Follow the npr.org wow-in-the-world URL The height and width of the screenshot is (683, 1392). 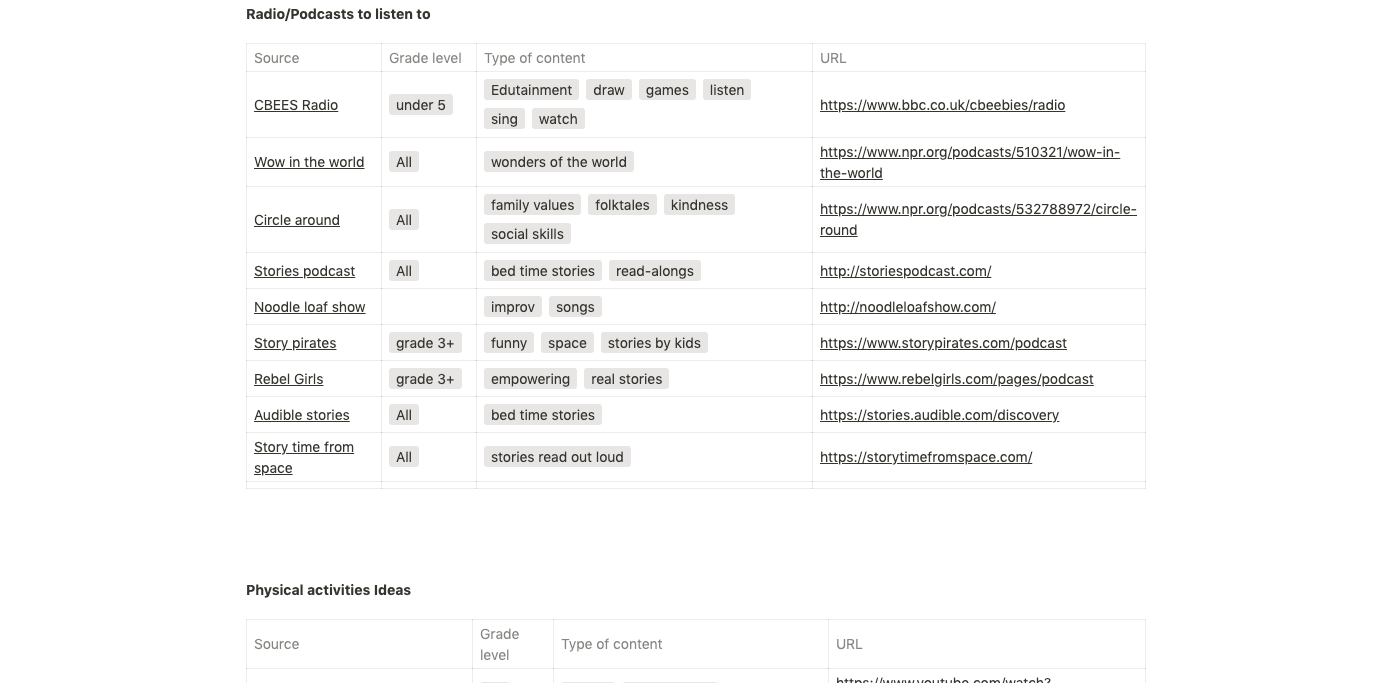[x=970, y=162]
